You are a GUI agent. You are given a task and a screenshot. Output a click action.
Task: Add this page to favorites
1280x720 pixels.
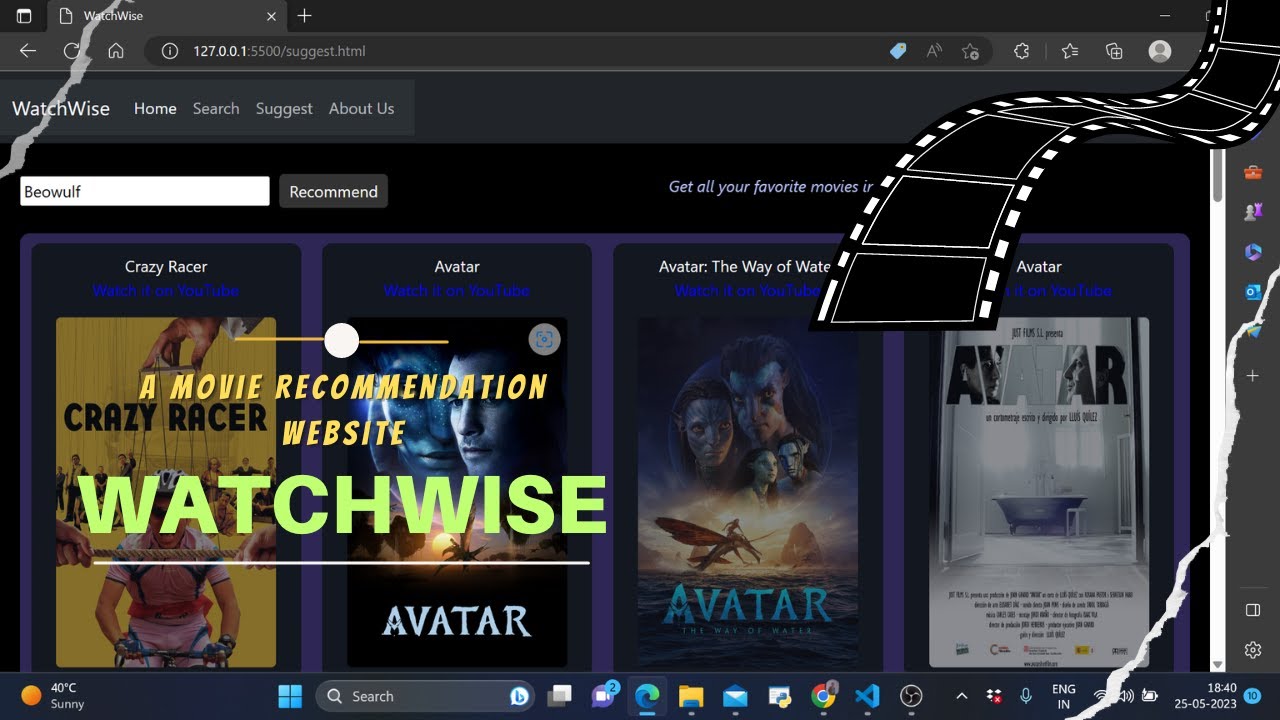[970, 51]
